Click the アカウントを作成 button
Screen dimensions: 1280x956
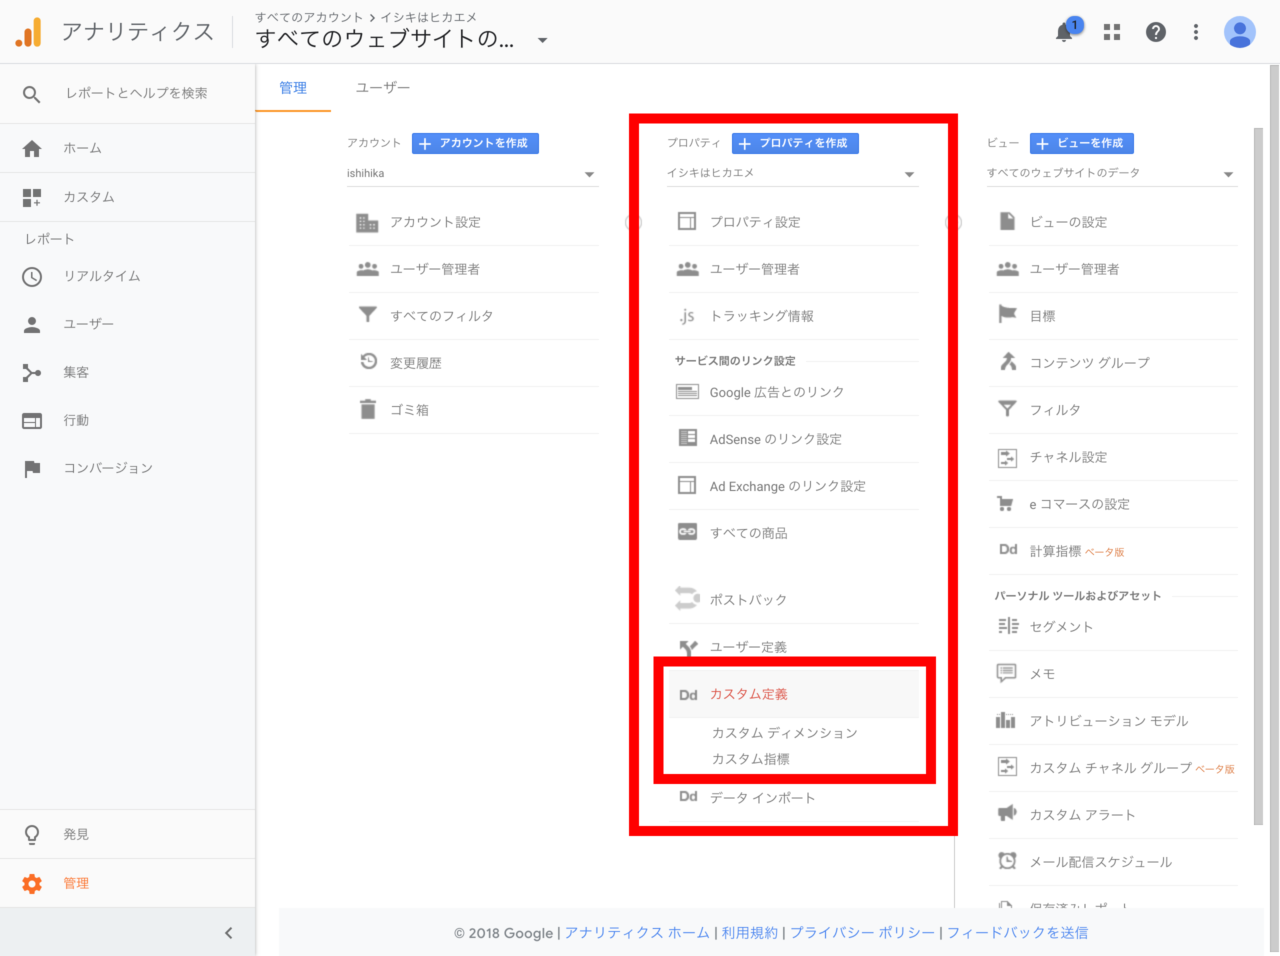475,143
